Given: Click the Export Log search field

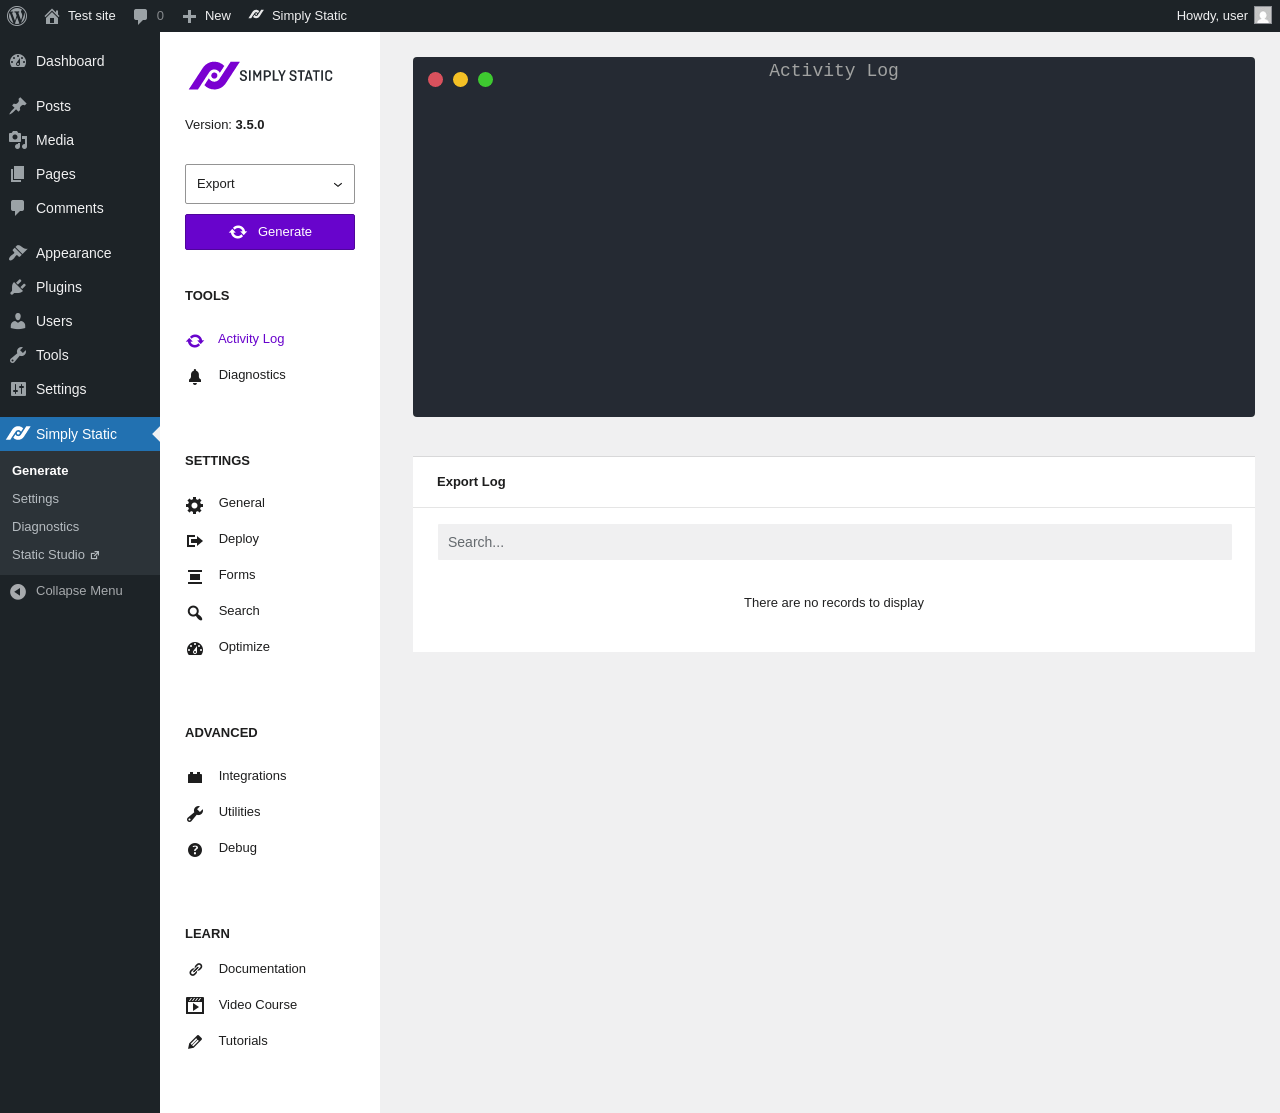Looking at the screenshot, I should pos(835,542).
